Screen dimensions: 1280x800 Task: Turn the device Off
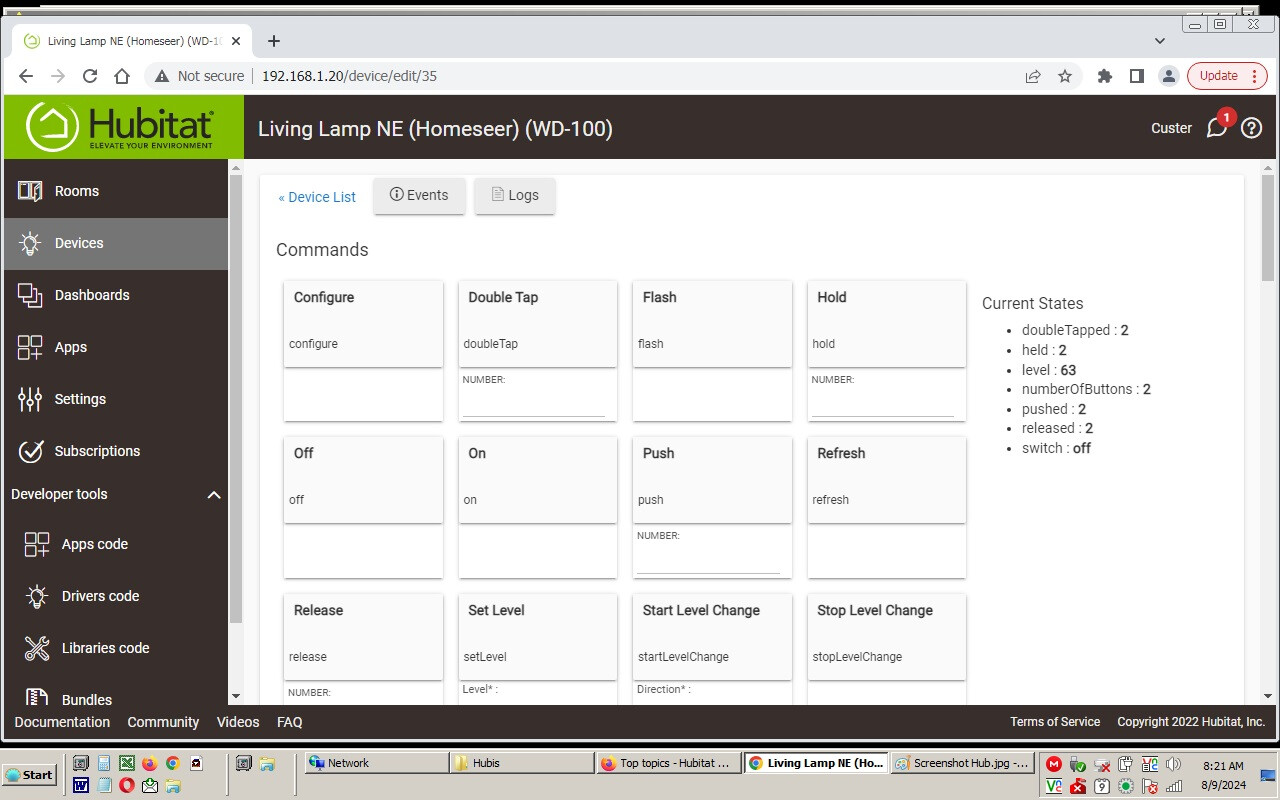click(x=363, y=479)
